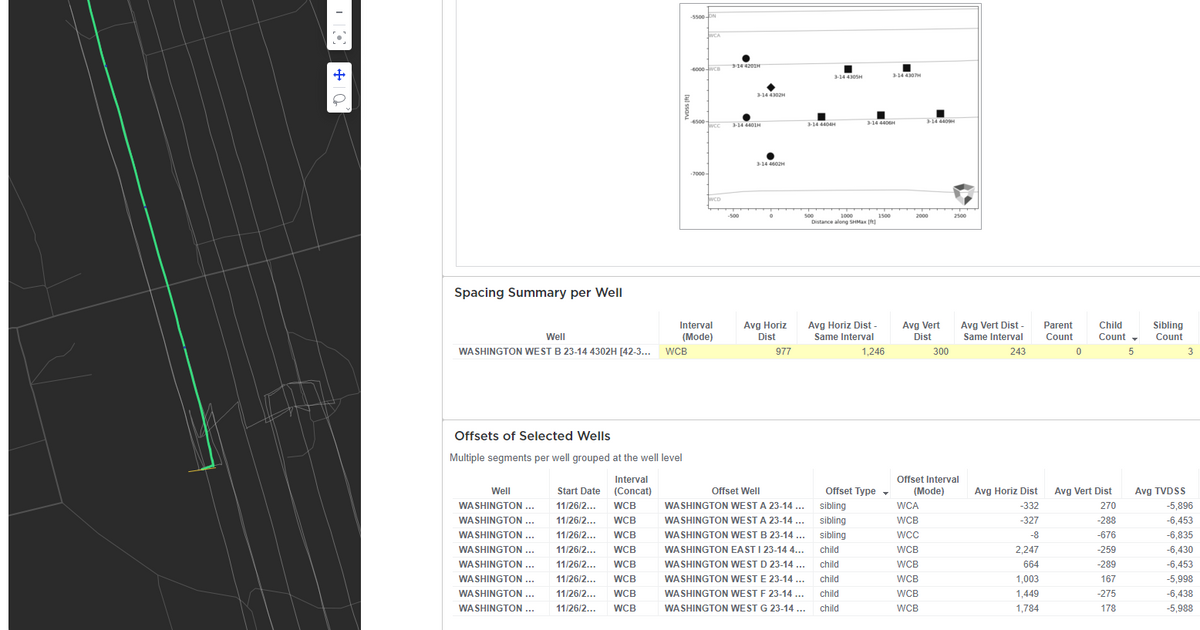Viewport: 1200px width, 630px height.
Task: Click the square marker for well 3-14 4406H
Action: [880, 115]
